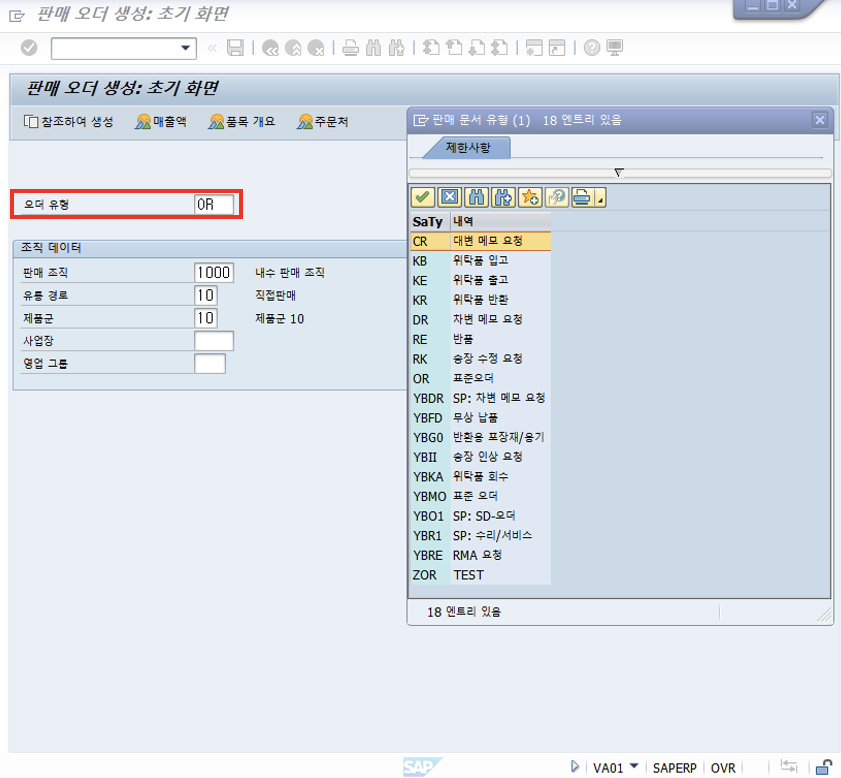Screen dimensions: 841x778
Task: Click the Add to Personal List star icon
Action: (x=530, y=197)
